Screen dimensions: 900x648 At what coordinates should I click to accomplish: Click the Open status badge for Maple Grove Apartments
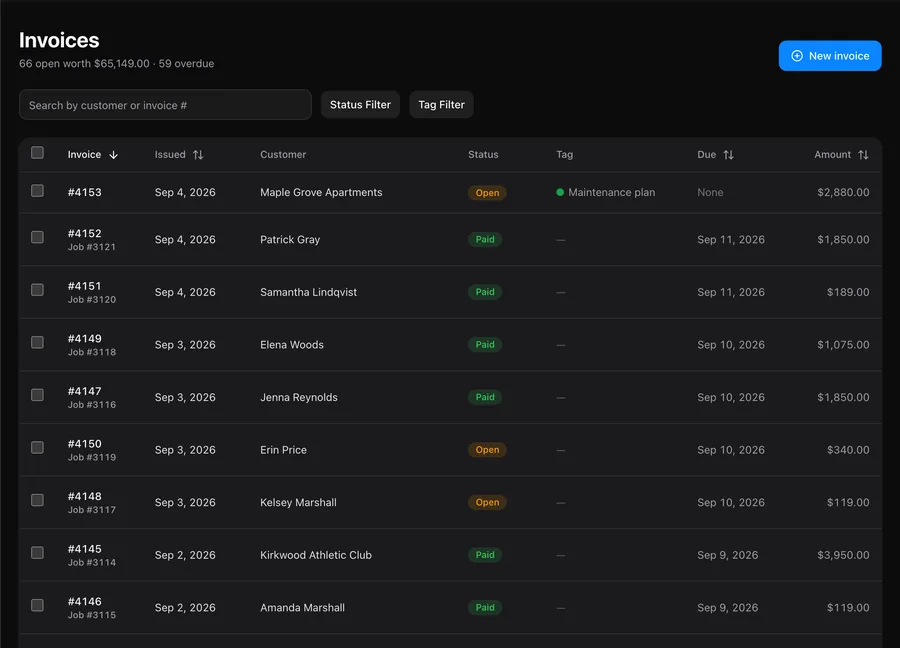point(487,193)
